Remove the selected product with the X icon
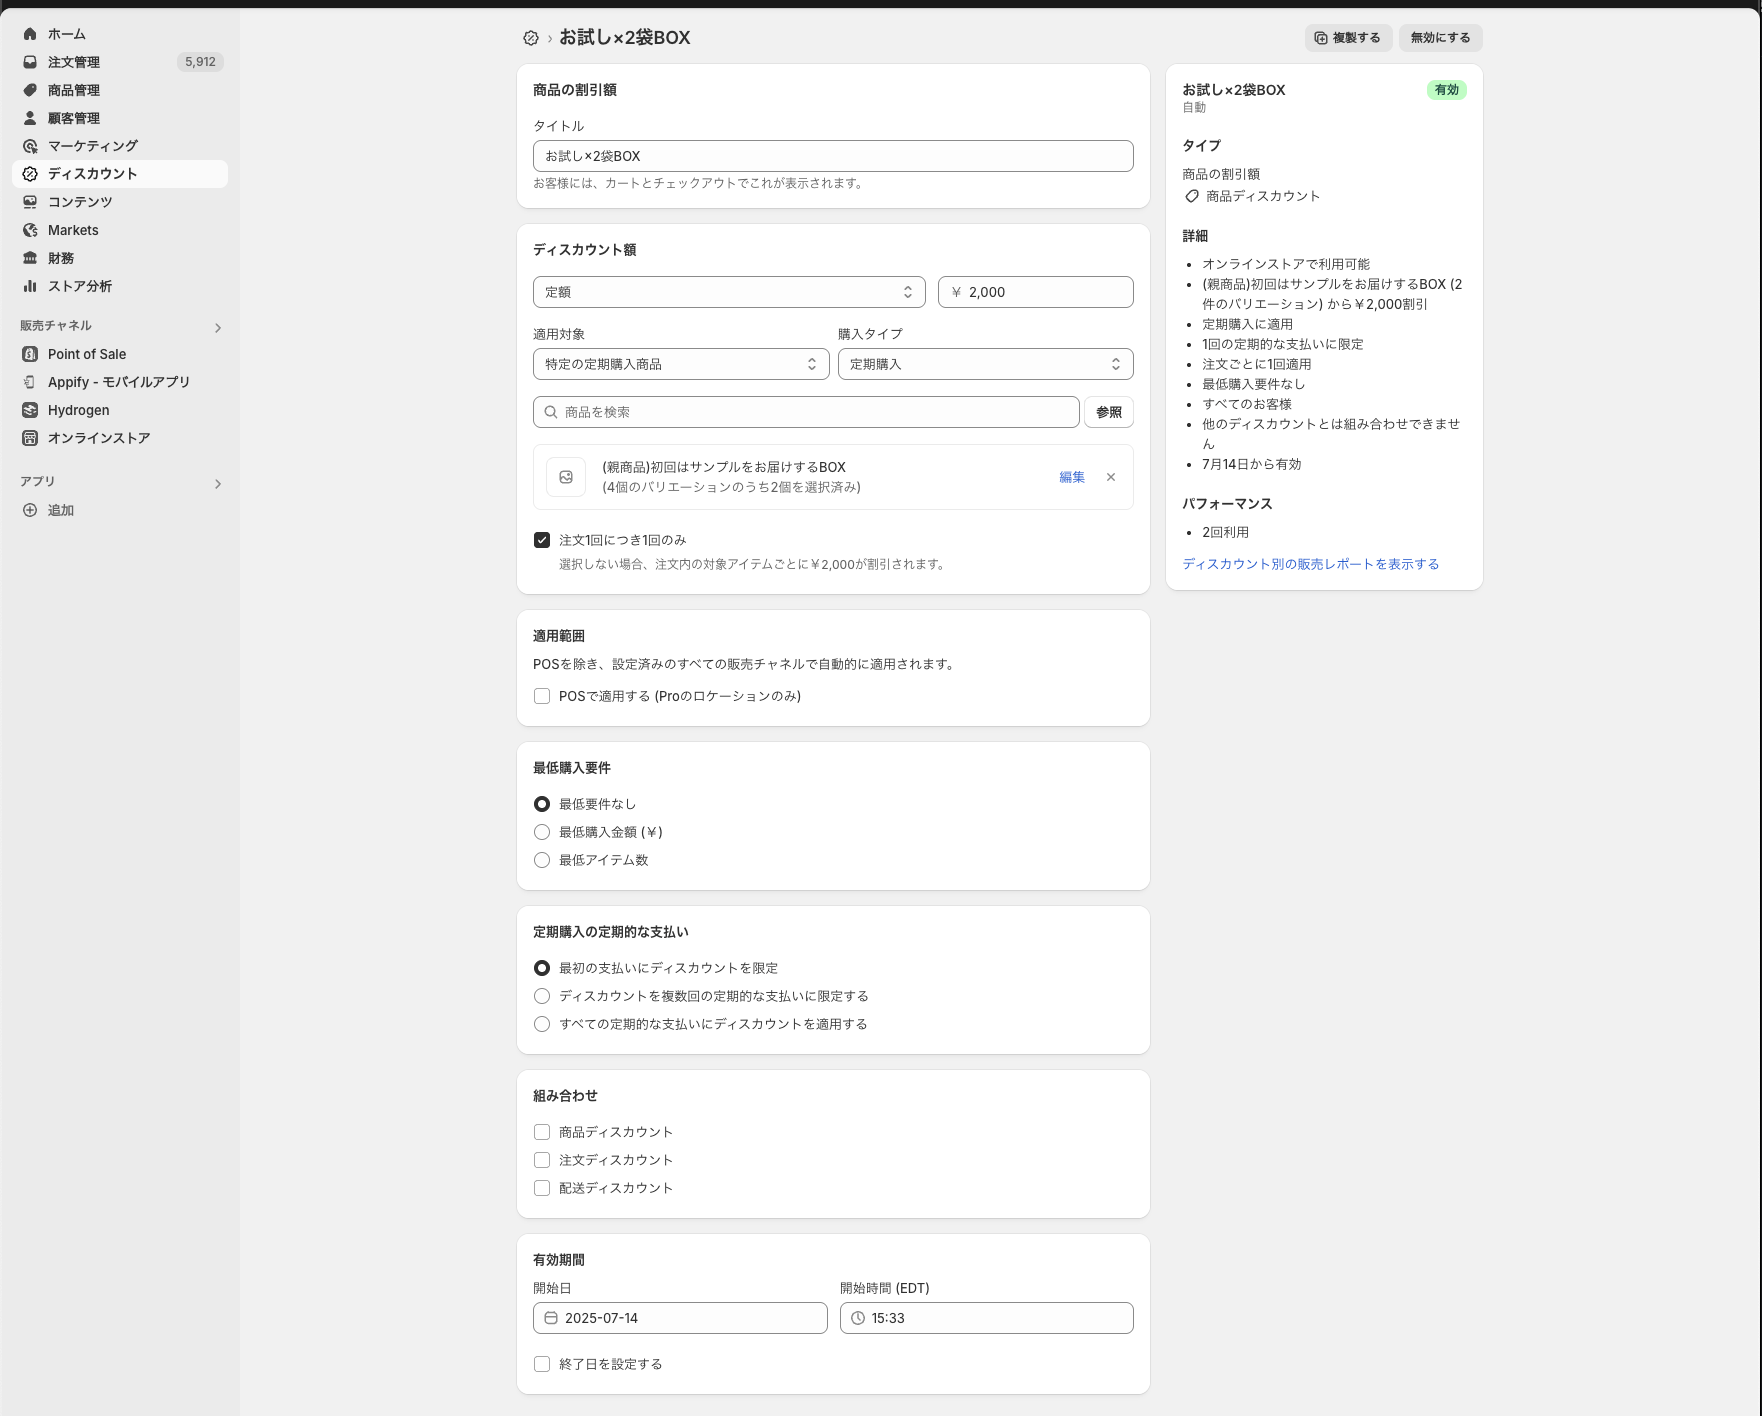 click(x=1111, y=477)
